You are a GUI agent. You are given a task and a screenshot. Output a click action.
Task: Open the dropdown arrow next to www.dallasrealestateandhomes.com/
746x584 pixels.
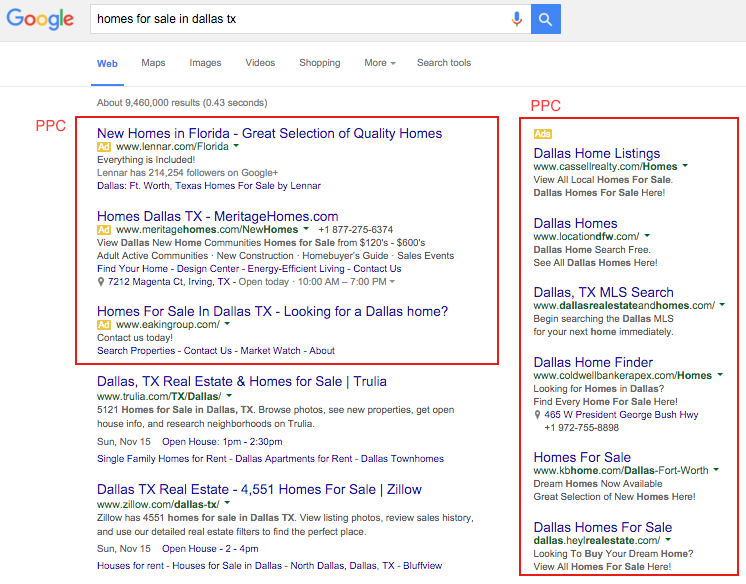722,305
